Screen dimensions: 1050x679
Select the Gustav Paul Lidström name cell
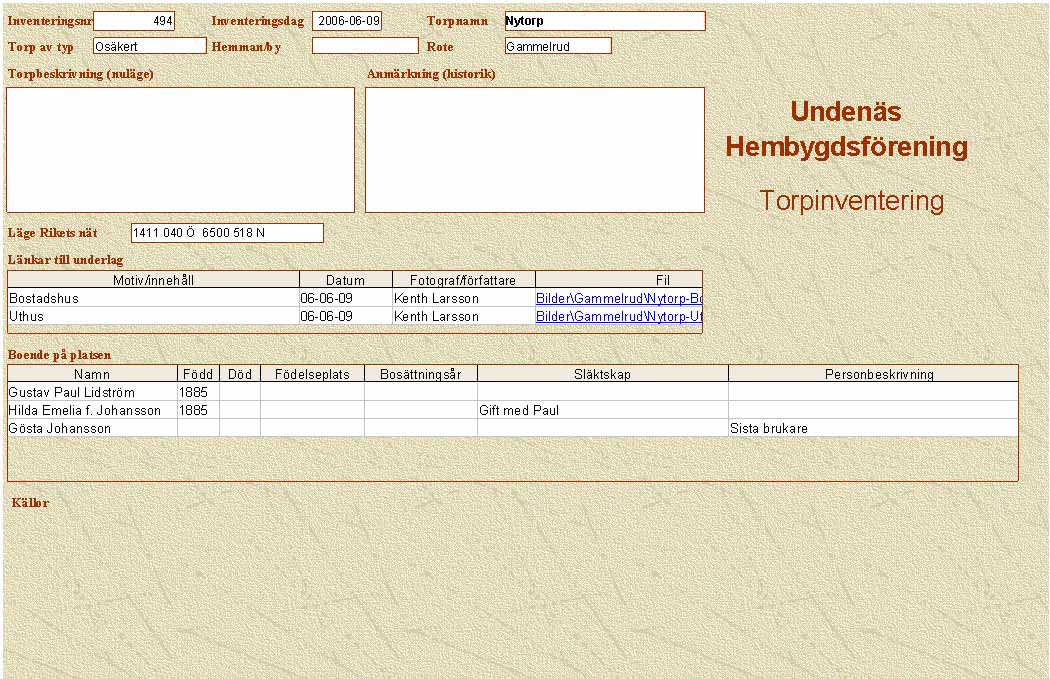point(92,392)
